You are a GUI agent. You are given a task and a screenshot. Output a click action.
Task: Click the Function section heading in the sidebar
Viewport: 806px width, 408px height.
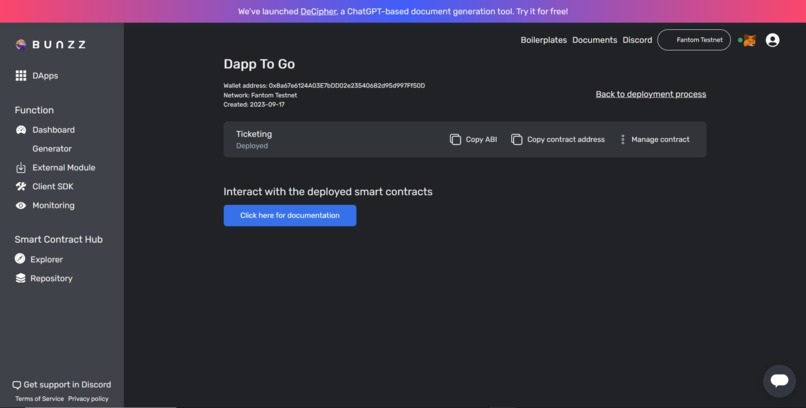34,110
